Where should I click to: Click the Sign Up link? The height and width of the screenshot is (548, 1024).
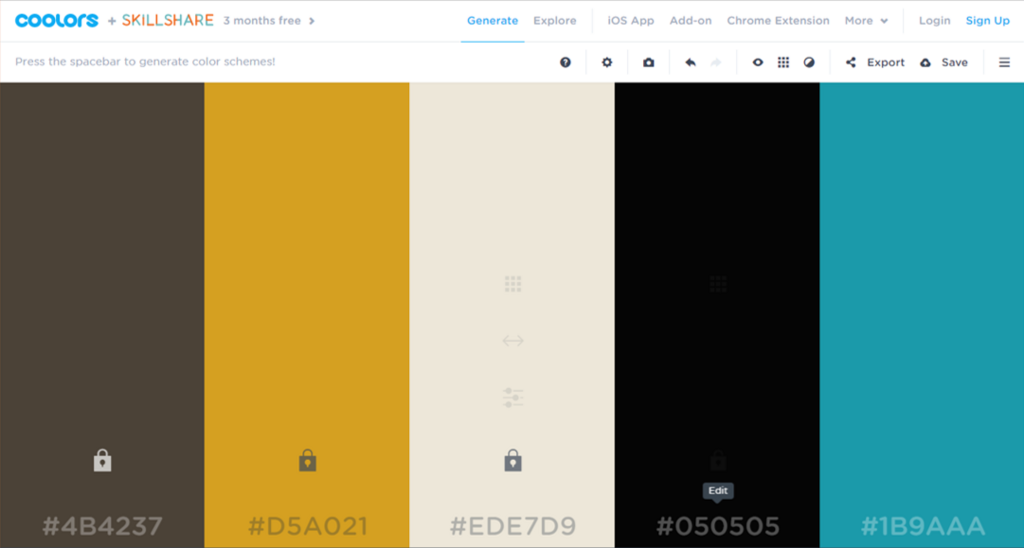pyautogui.click(x=987, y=21)
